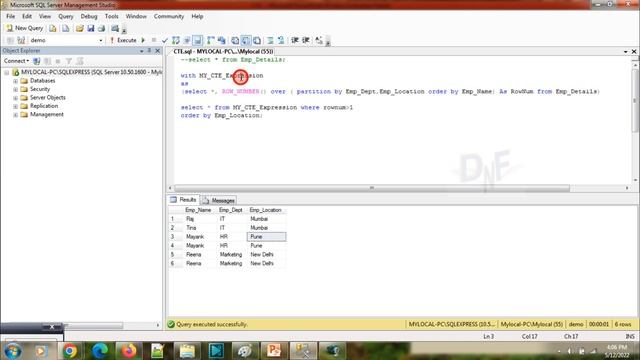Click the Open File folder icon
640x360 pixels.
(80, 28)
